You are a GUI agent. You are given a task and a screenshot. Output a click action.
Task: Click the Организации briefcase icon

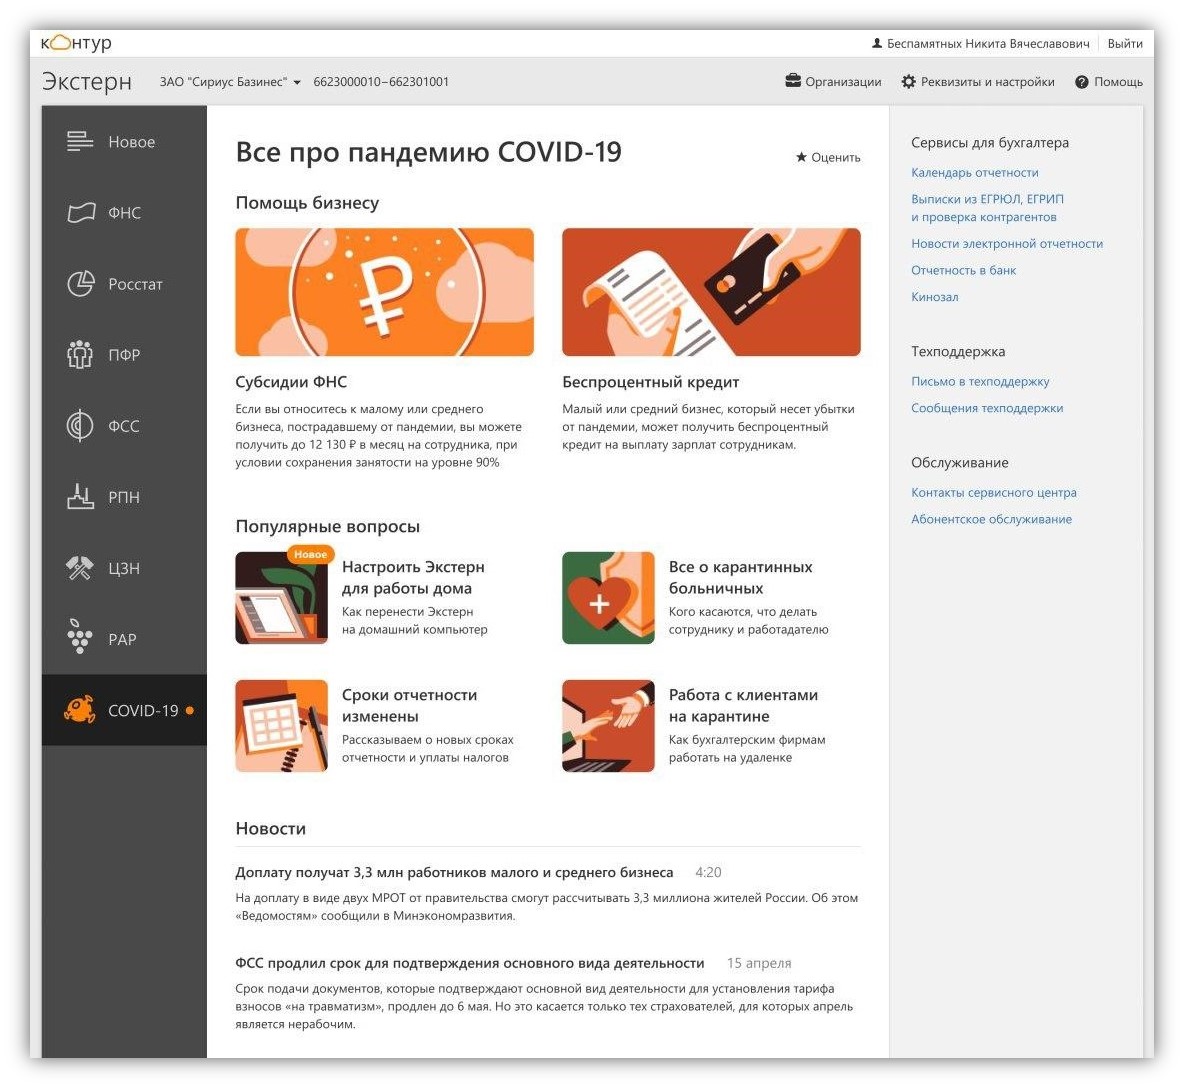pos(793,81)
